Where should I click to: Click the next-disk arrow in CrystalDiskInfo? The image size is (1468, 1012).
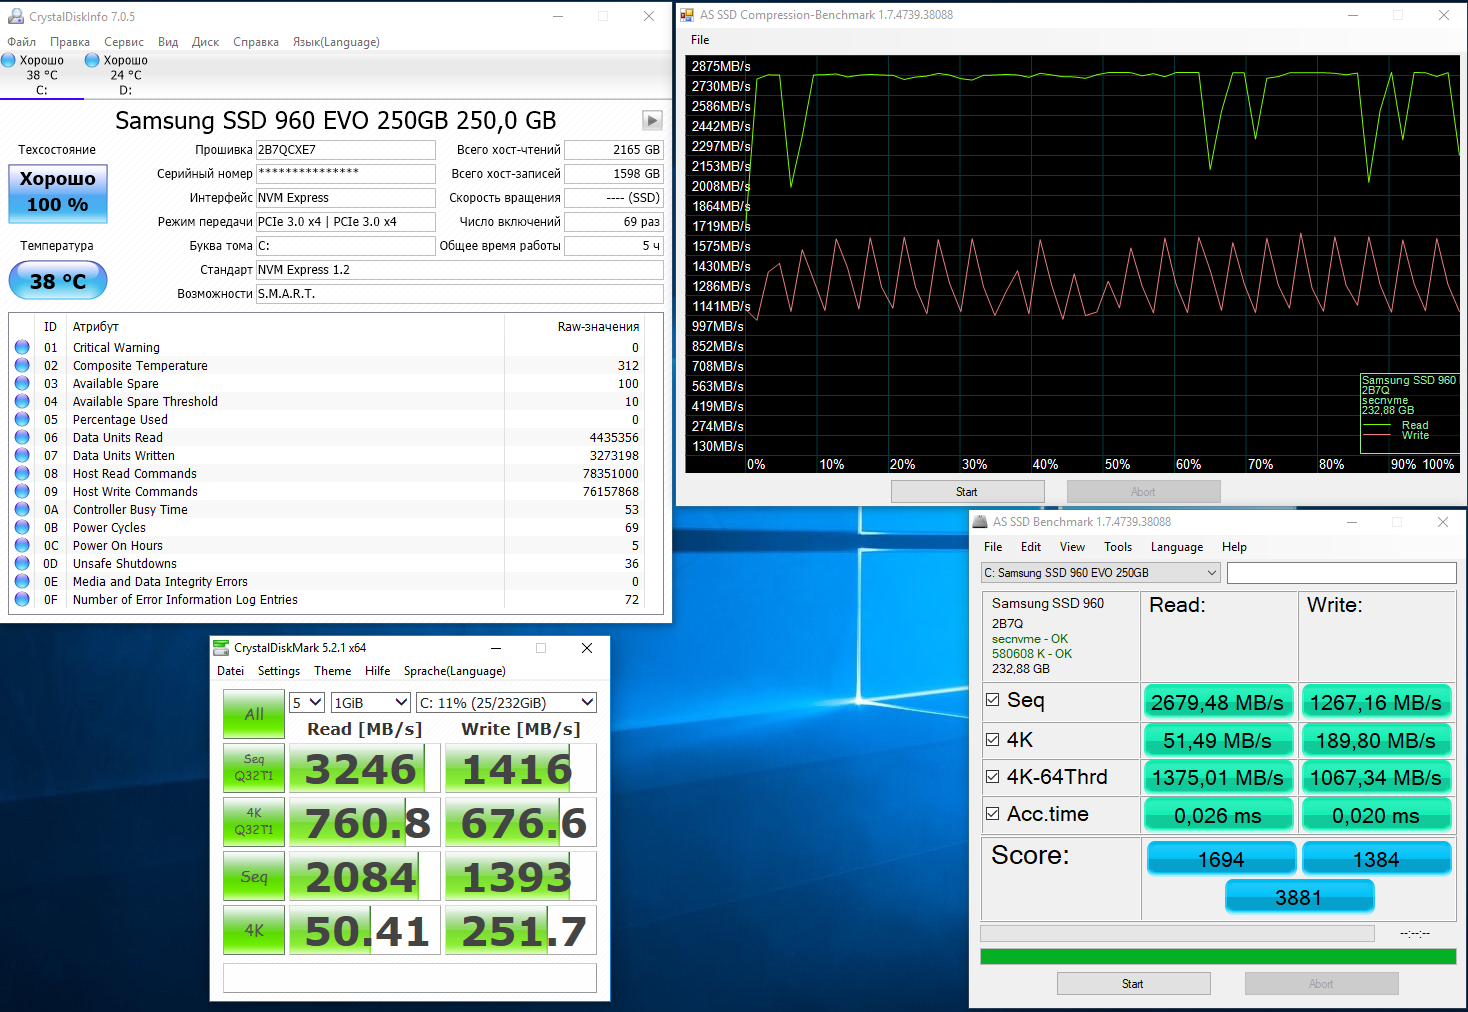pos(652,120)
